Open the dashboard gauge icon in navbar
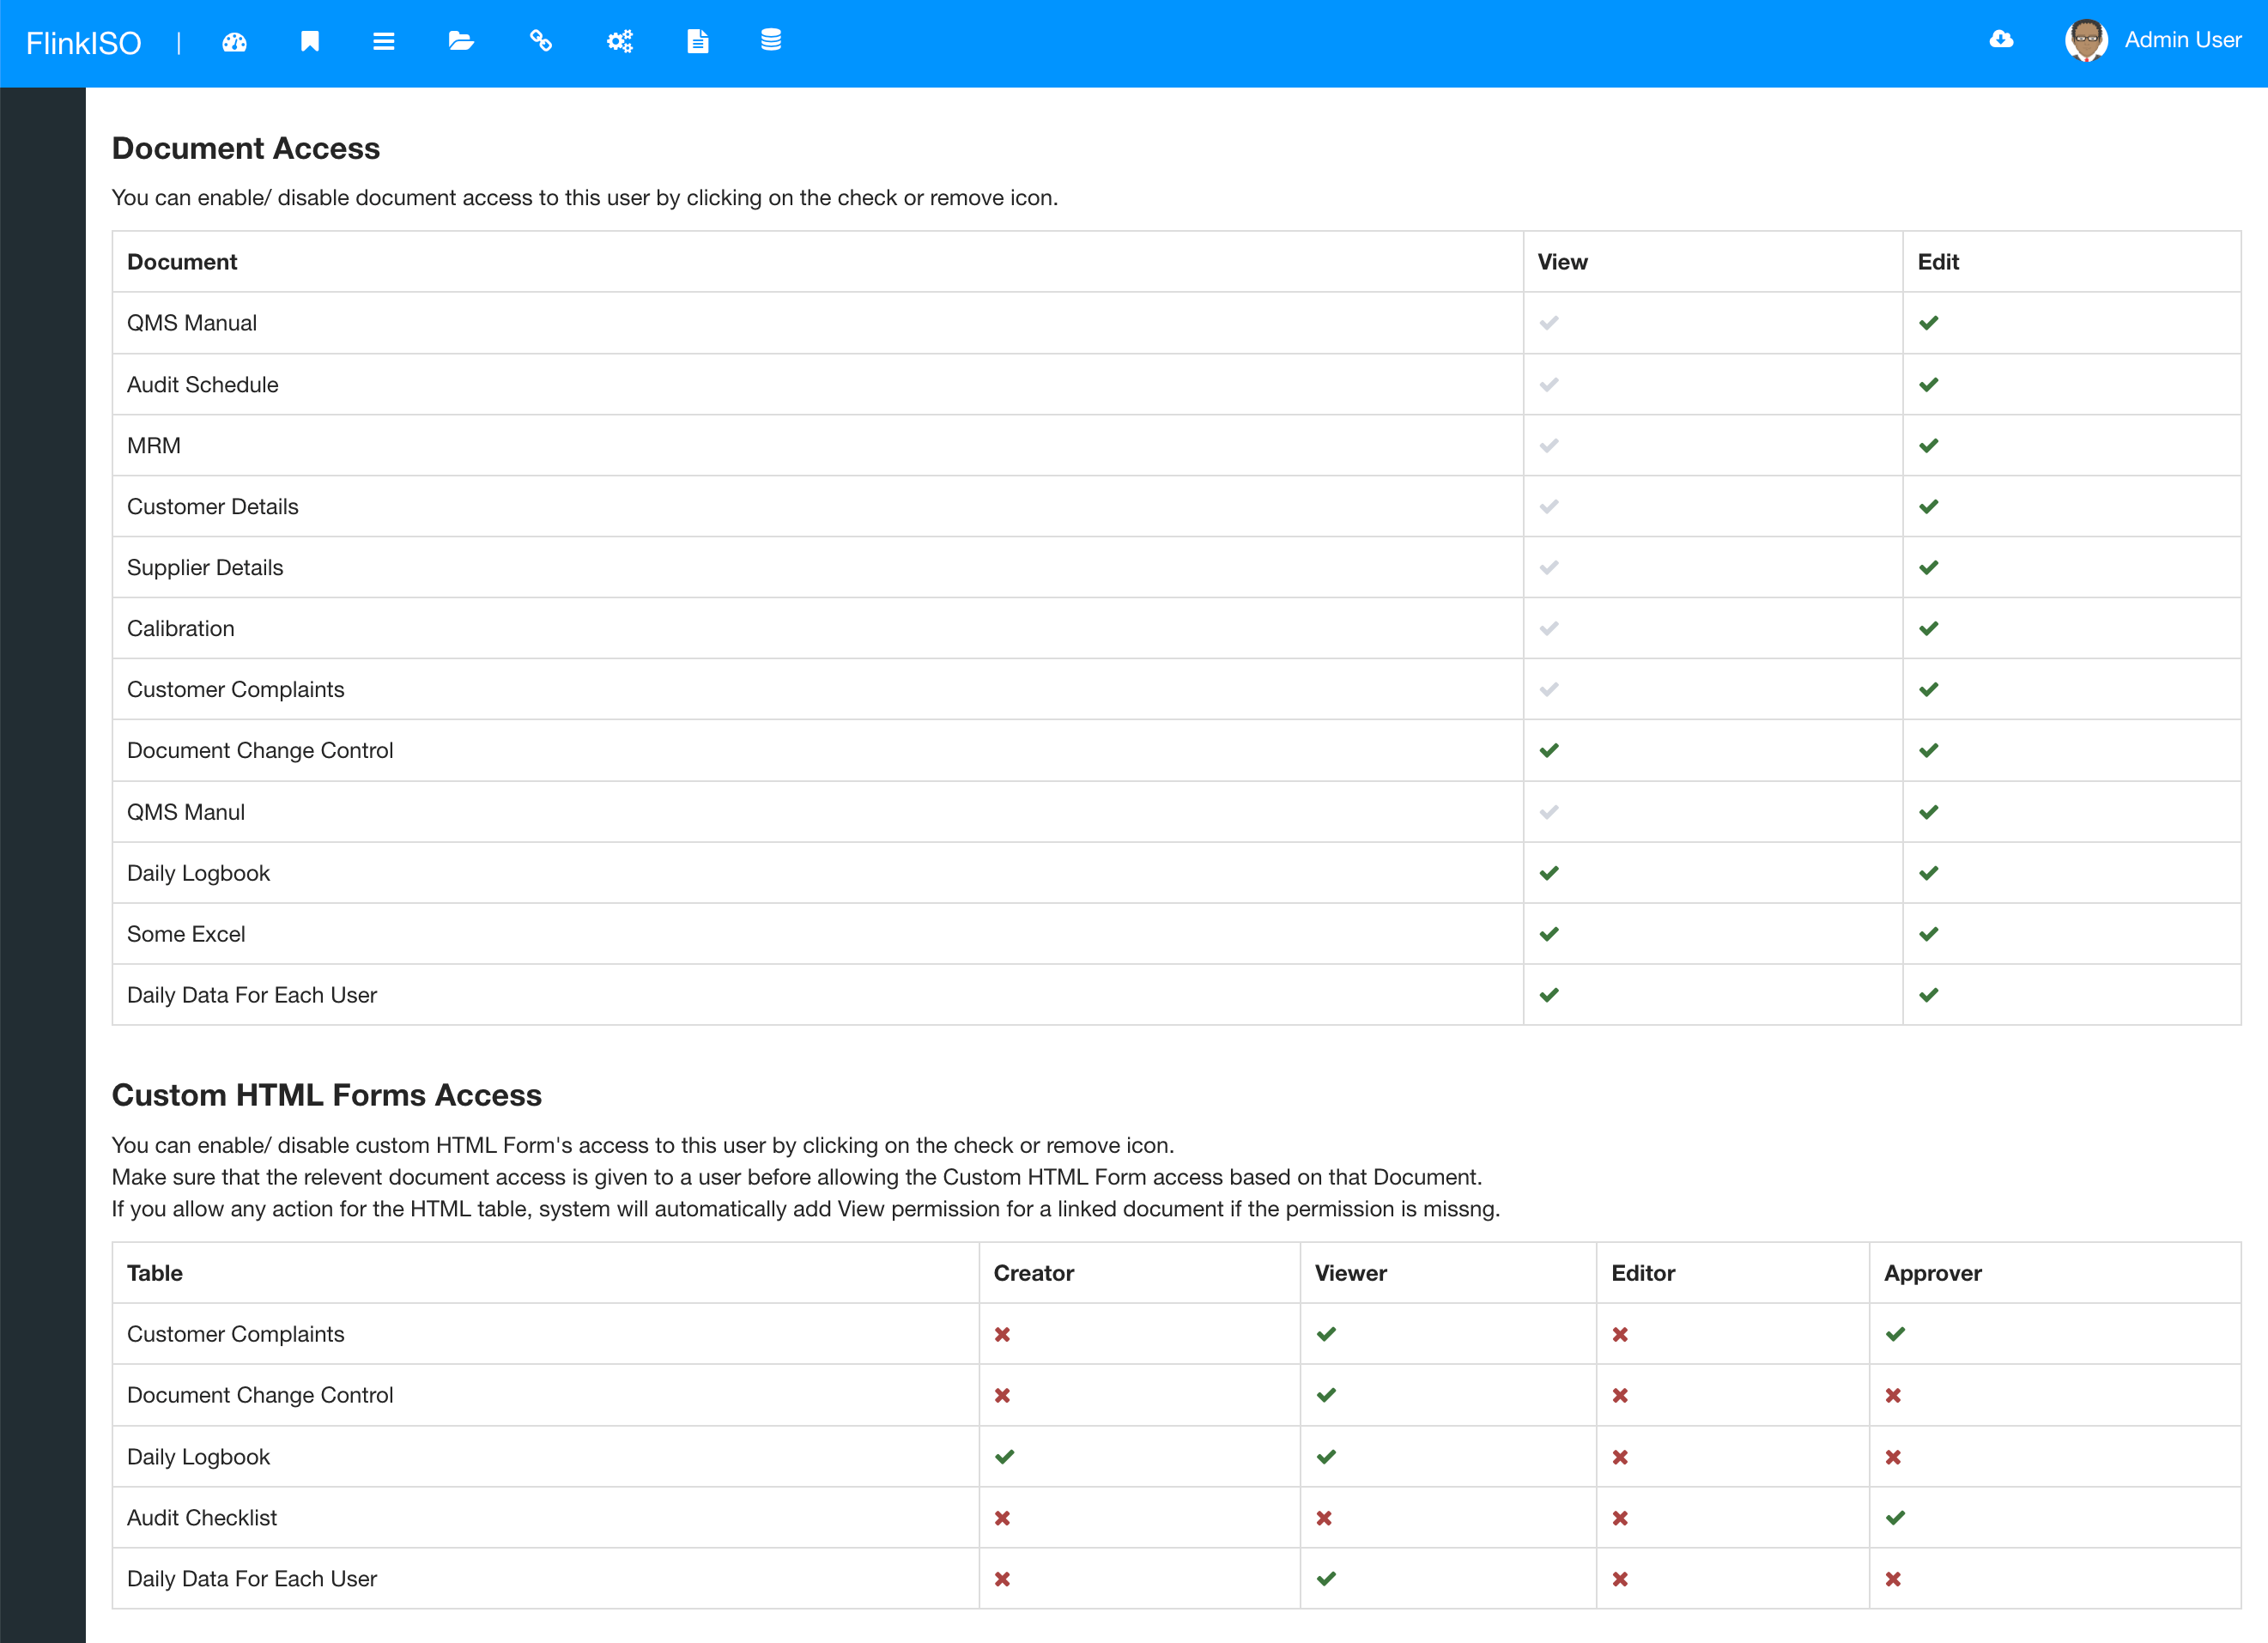Screen dimensions: 2268x1643 point(234,42)
